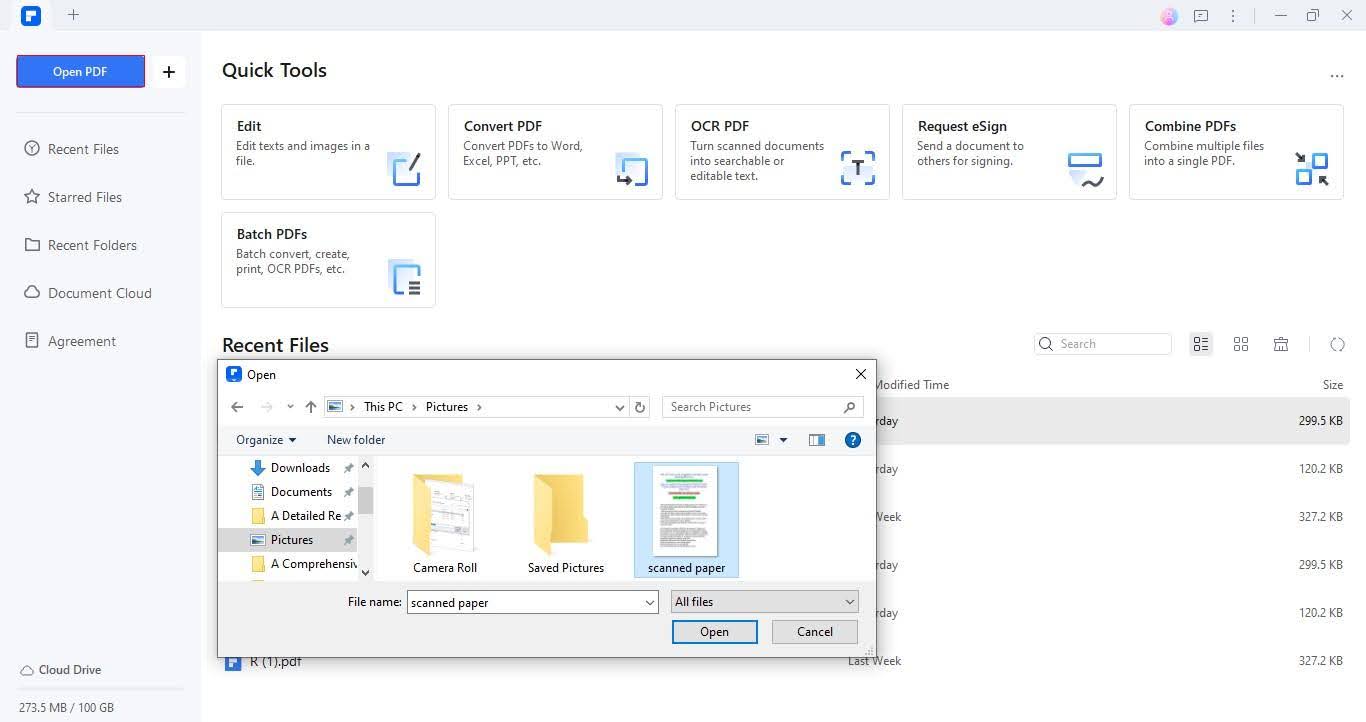
Task: Click the Open button to load scanned paper
Action: click(x=714, y=631)
